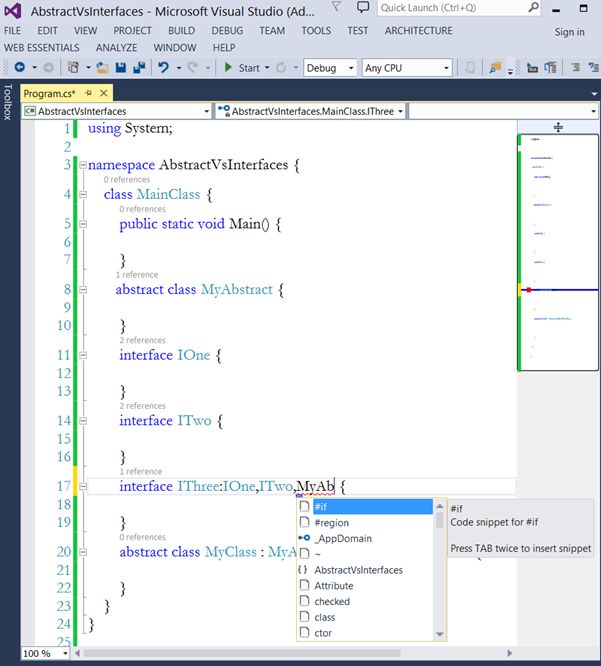This screenshot has width=601, height=666.
Task: Collapse the abstract class MyAbstract block
Action: click(x=82, y=290)
